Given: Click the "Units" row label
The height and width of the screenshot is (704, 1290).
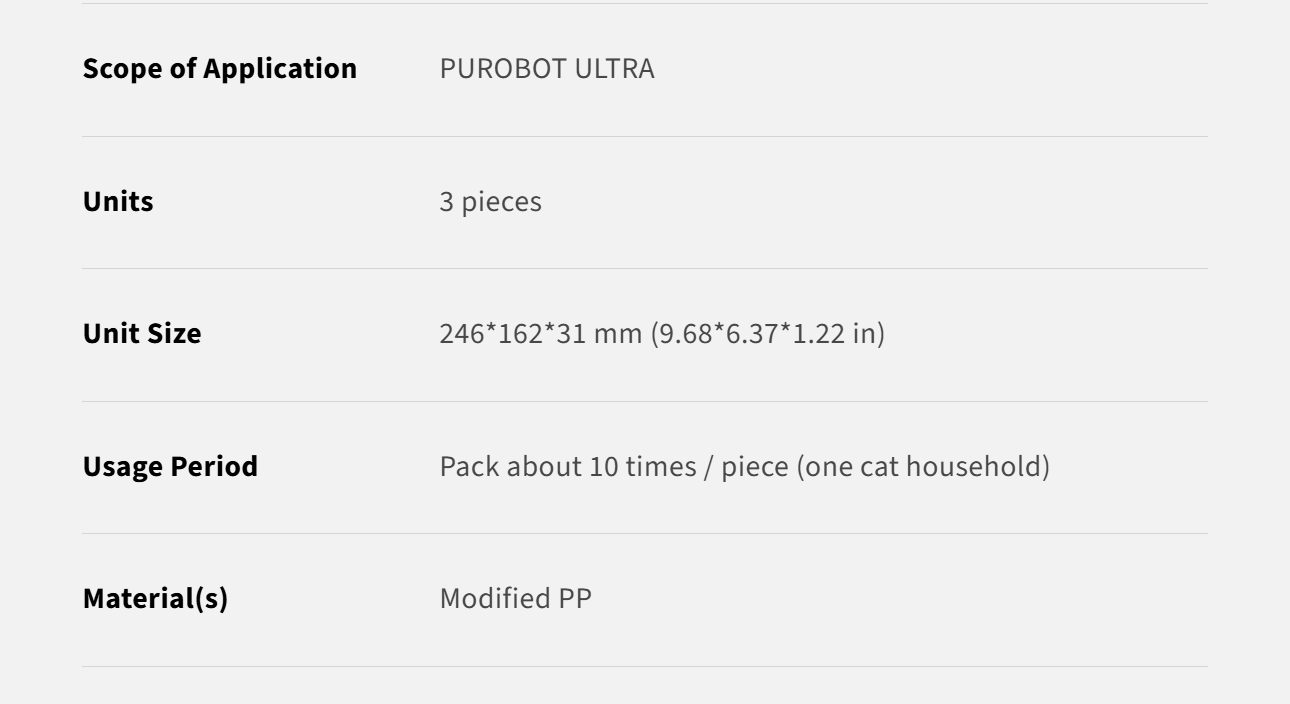Looking at the screenshot, I should pyautogui.click(x=118, y=202).
